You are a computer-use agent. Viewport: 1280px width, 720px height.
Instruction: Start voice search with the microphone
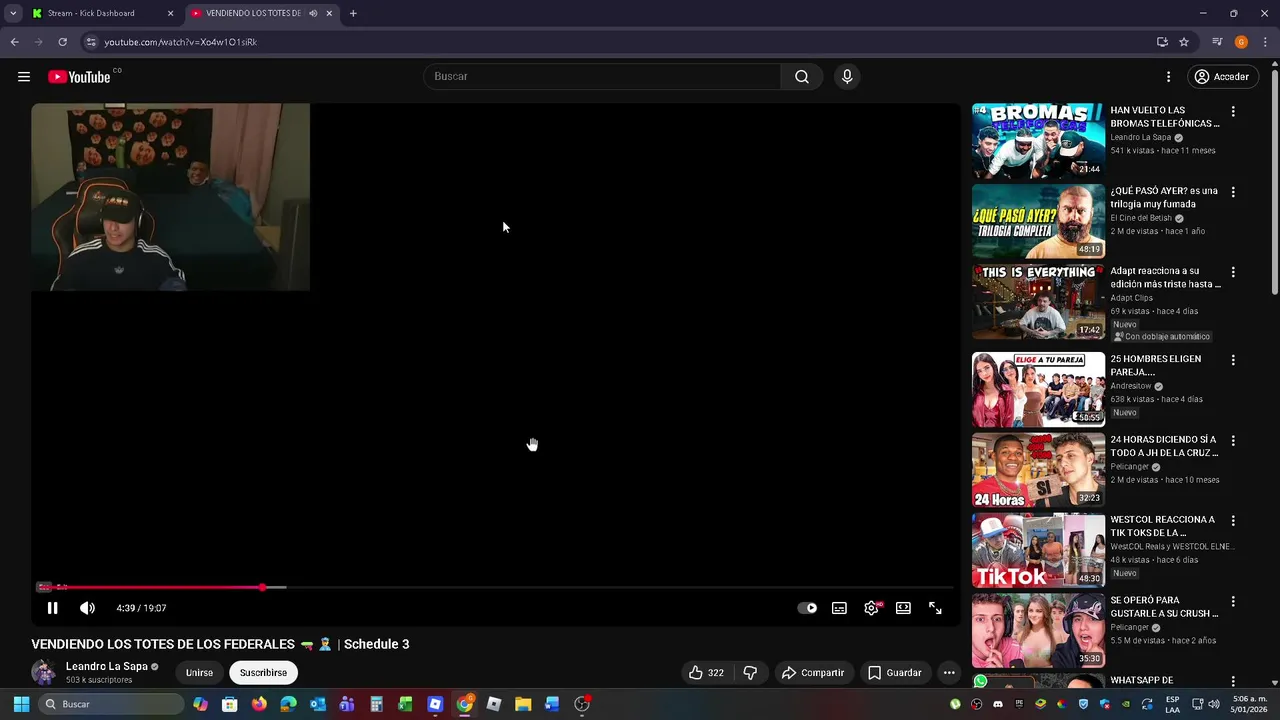(x=847, y=77)
